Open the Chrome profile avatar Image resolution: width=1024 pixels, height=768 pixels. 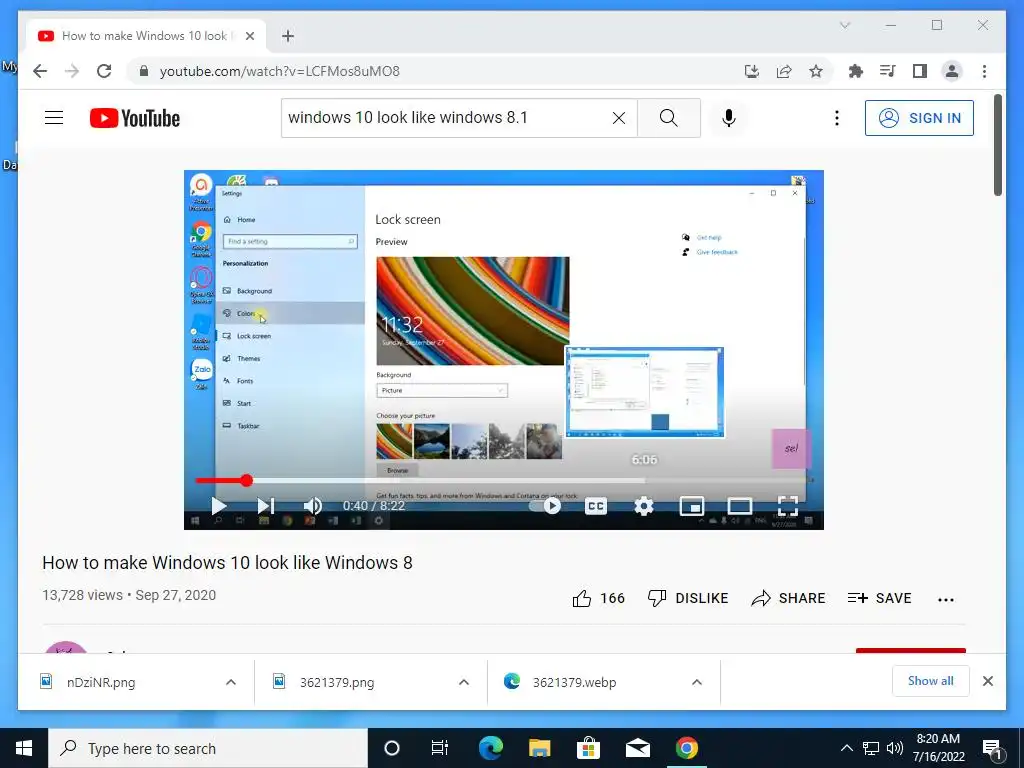[x=952, y=71]
